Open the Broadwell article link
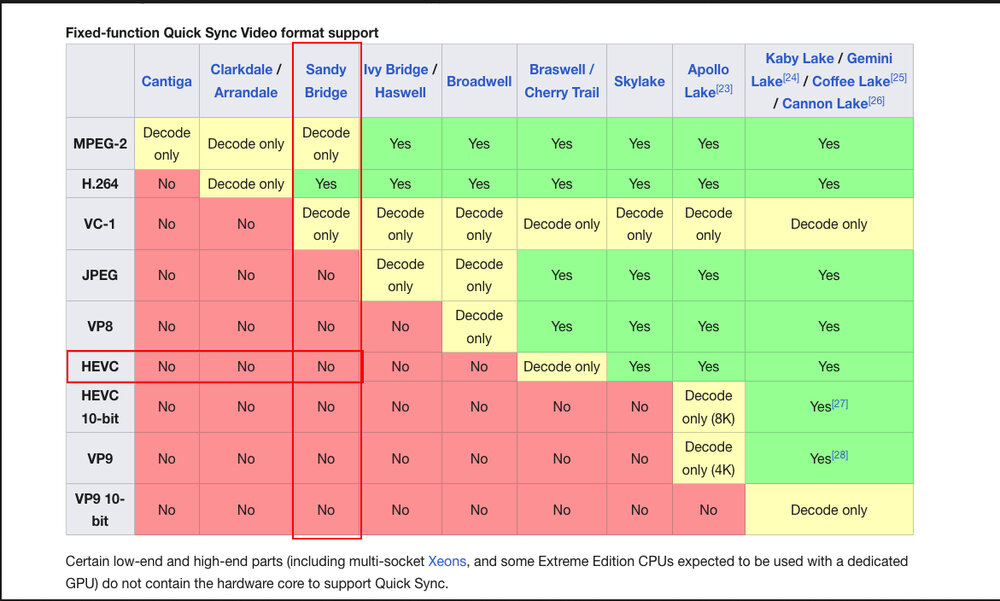 pos(479,81)
